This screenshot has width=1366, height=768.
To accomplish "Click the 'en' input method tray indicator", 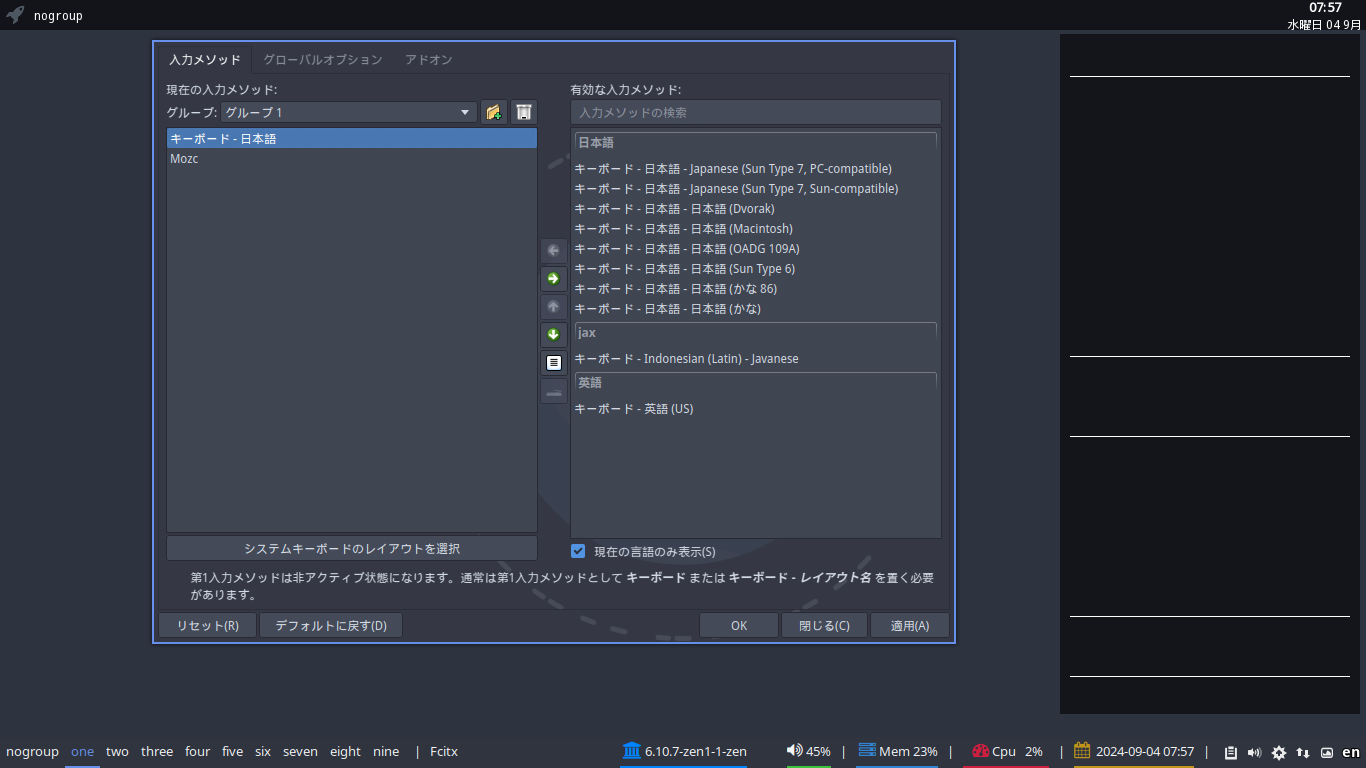I will point(1351,752).
